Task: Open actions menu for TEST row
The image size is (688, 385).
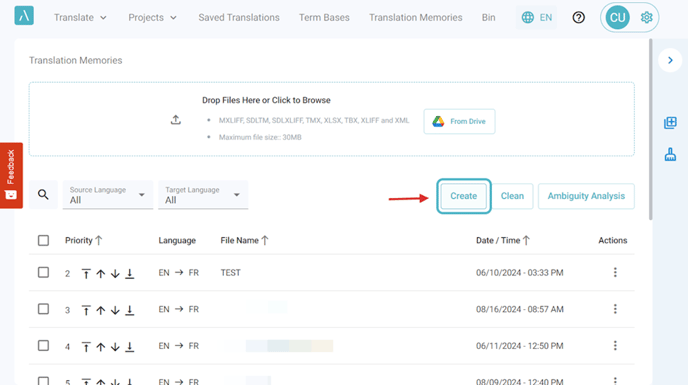Action: coord(615,273)
